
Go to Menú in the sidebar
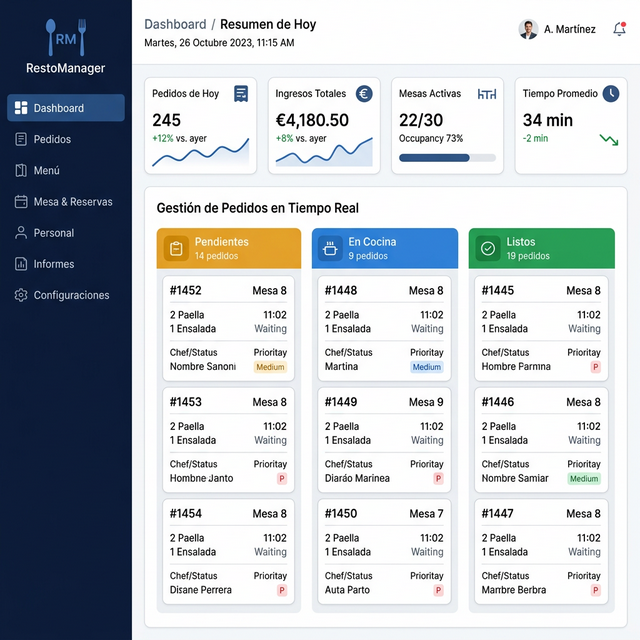pyautogui.click(x=46, y=170)
